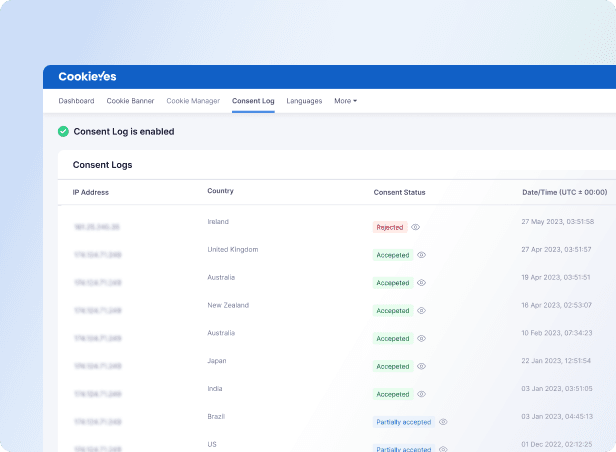Click the Rejected status badge

pos(390,227)
